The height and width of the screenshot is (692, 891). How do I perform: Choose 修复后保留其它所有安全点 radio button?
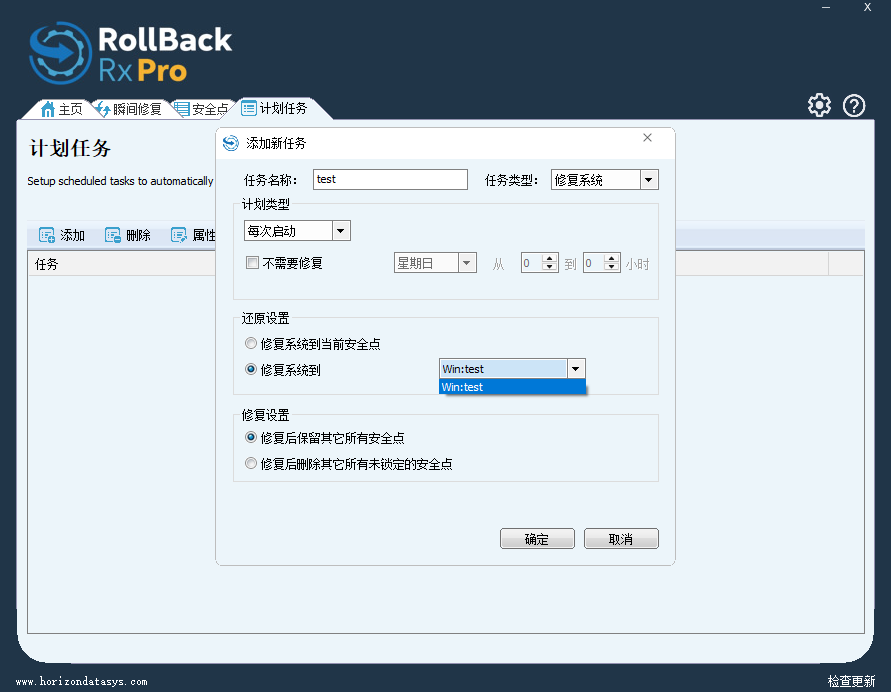coord(251,438)
